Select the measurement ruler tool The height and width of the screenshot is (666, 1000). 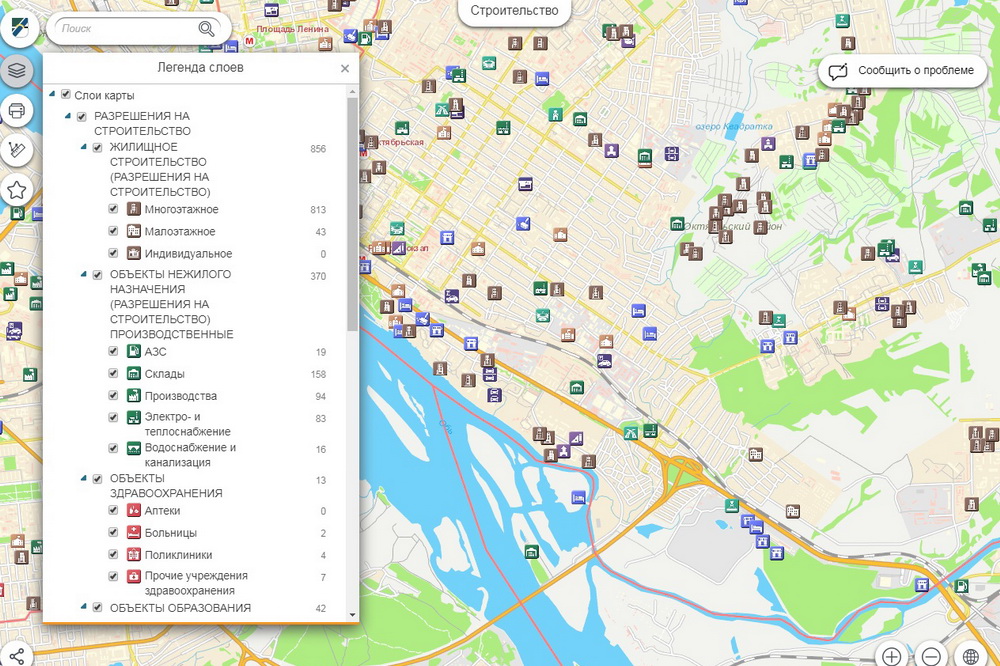[16, 150]
